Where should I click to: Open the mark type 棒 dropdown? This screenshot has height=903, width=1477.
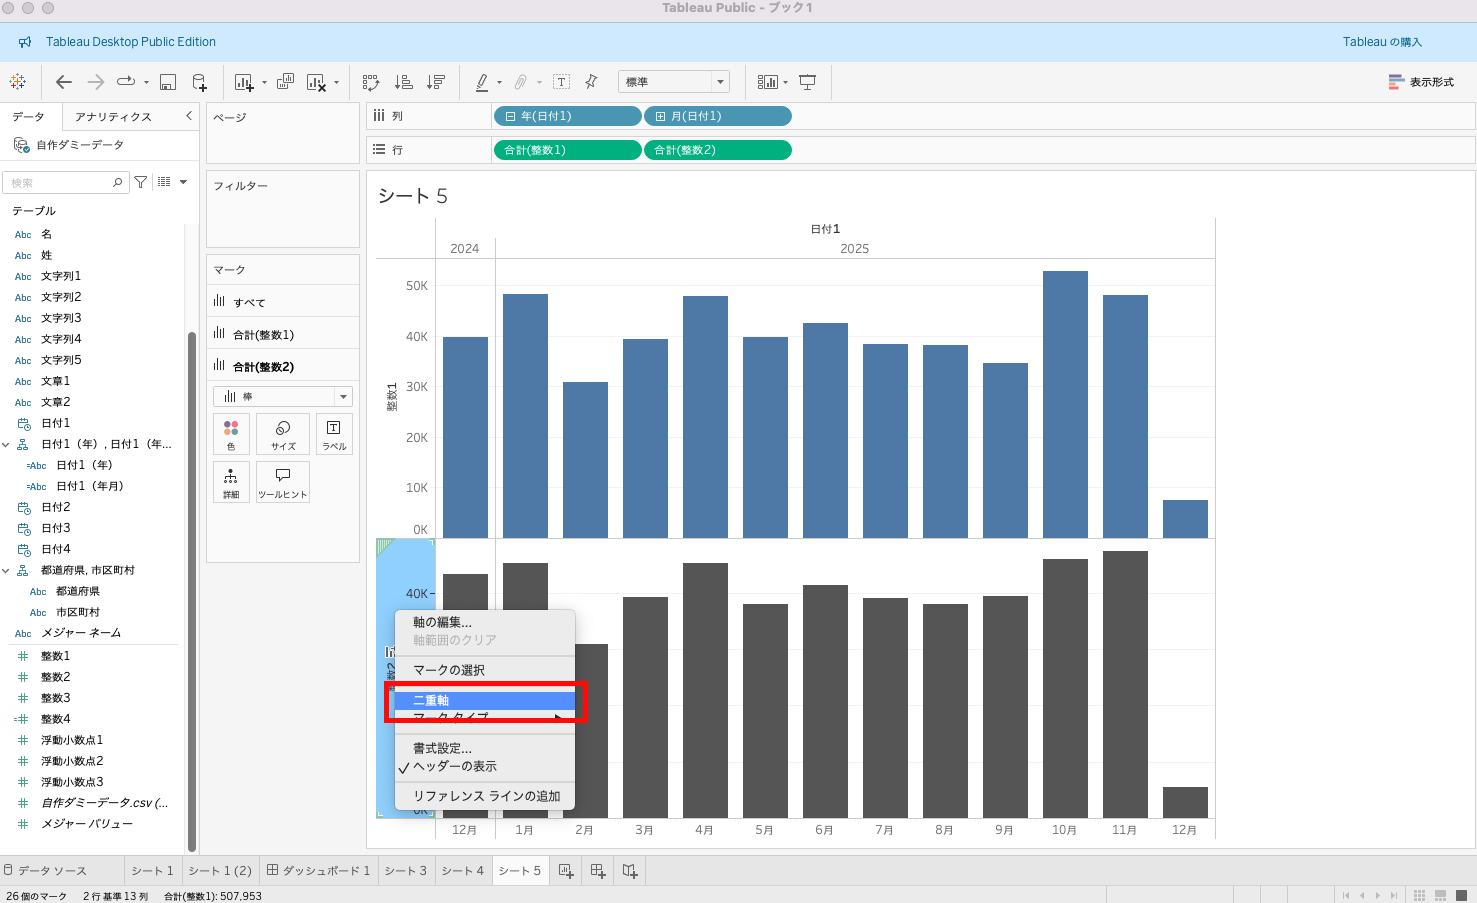[x=282, y=397]
